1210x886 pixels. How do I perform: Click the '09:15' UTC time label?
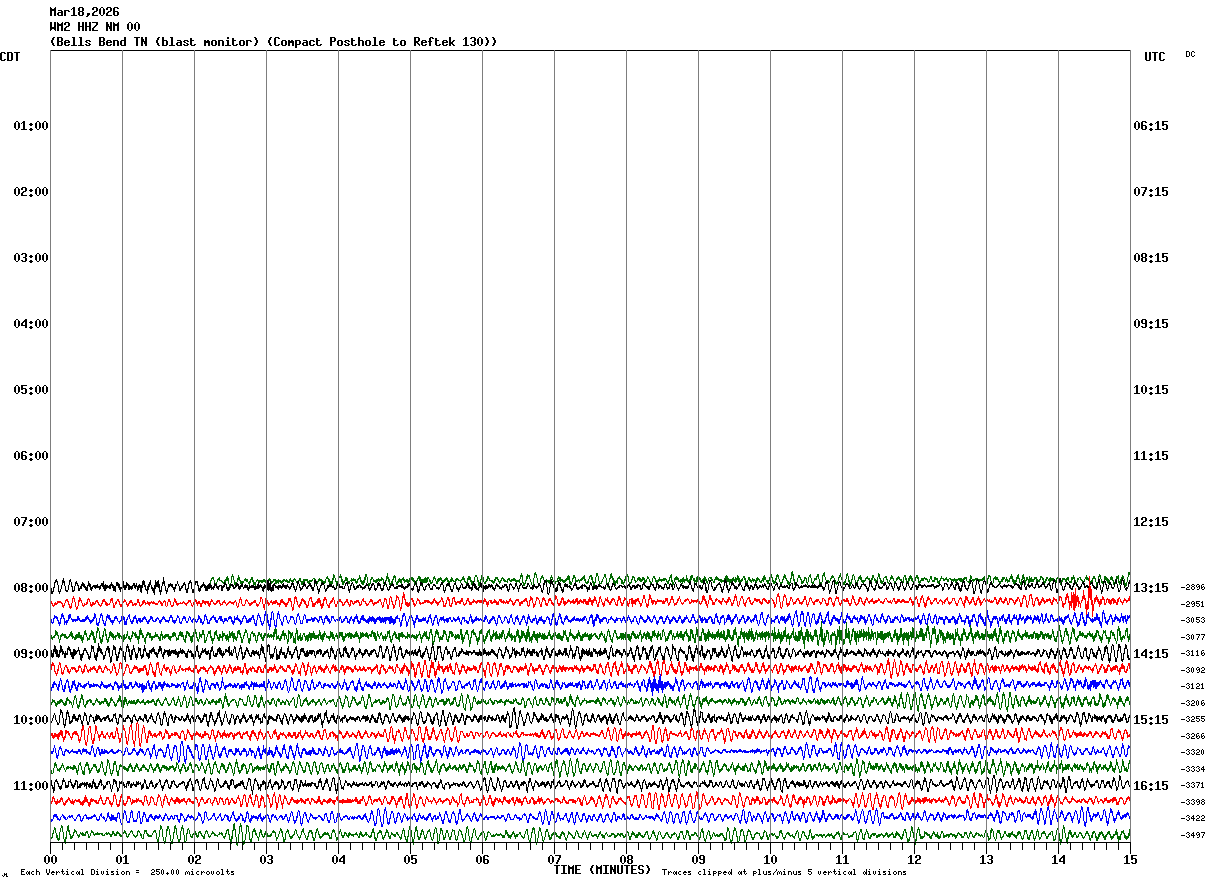point(1150,324)
